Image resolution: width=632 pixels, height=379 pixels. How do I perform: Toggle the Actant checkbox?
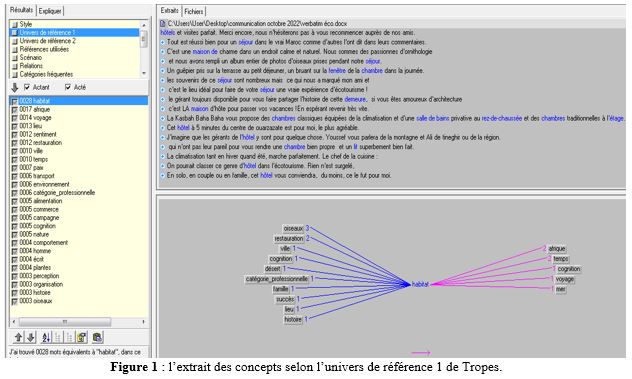click(x=27, y=87)
